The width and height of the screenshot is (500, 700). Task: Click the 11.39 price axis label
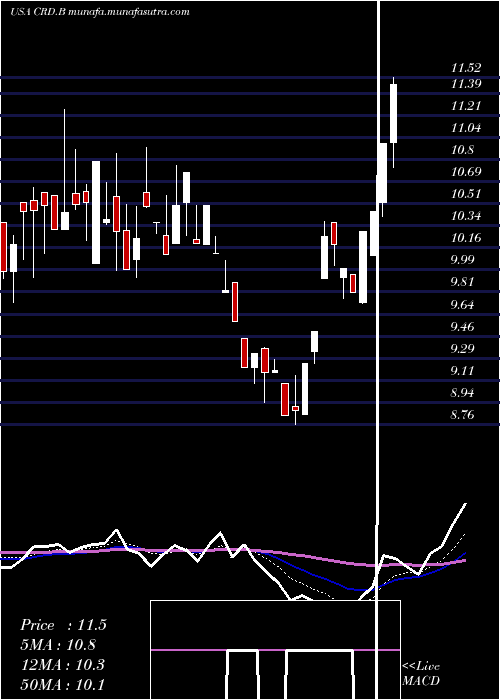point(466,83)
